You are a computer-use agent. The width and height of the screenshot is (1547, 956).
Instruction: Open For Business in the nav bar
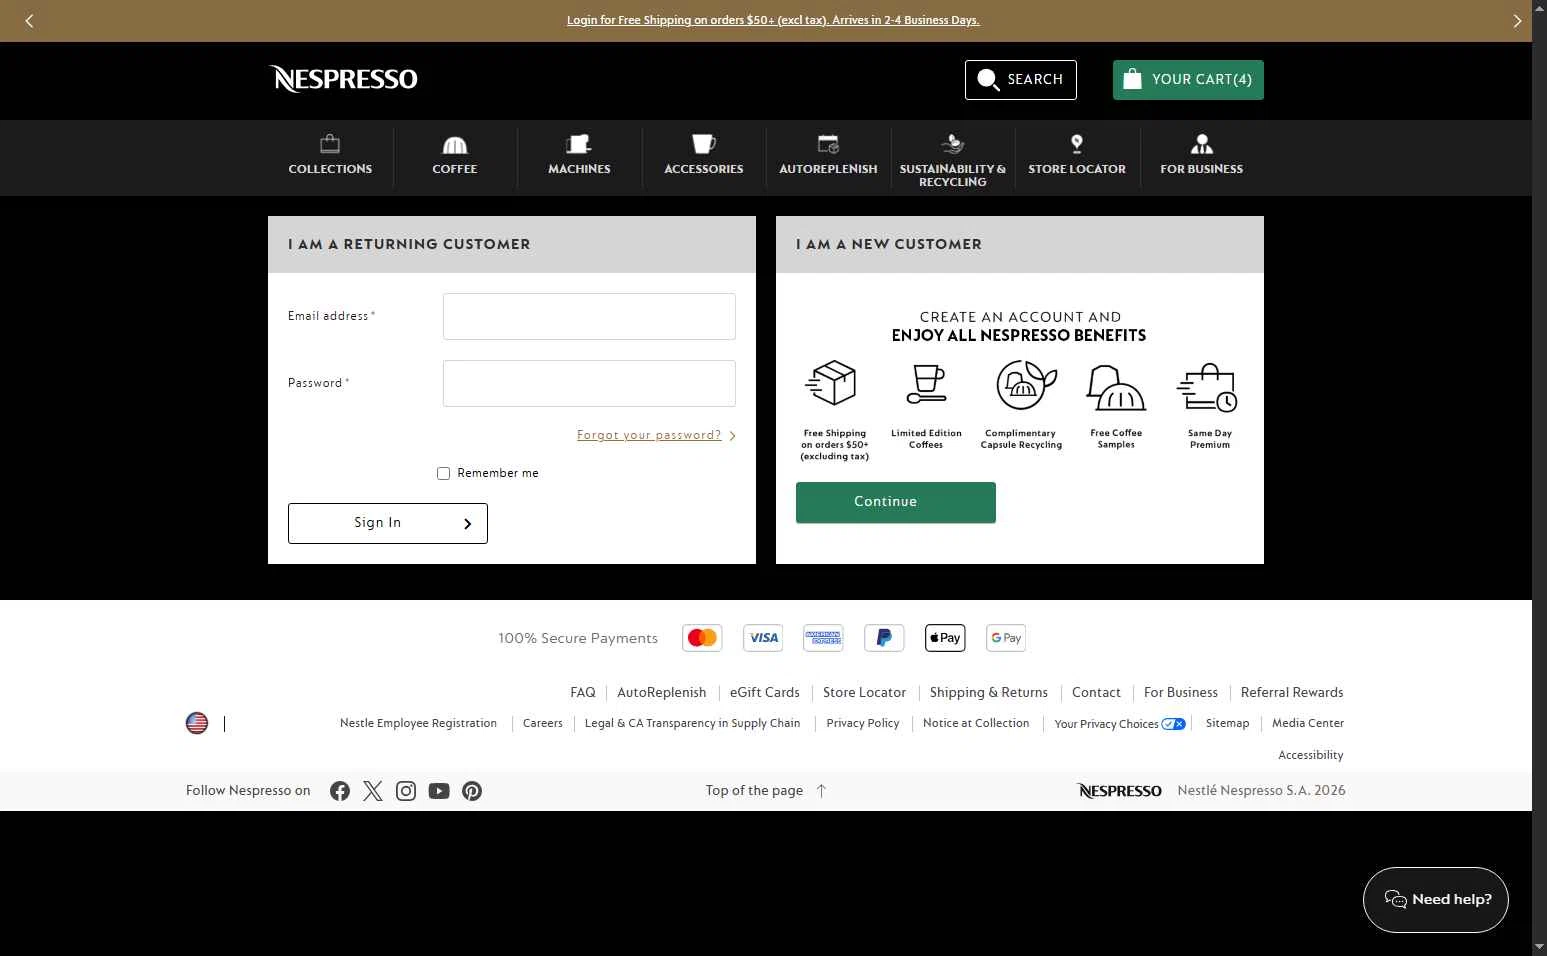[1202, 156]
